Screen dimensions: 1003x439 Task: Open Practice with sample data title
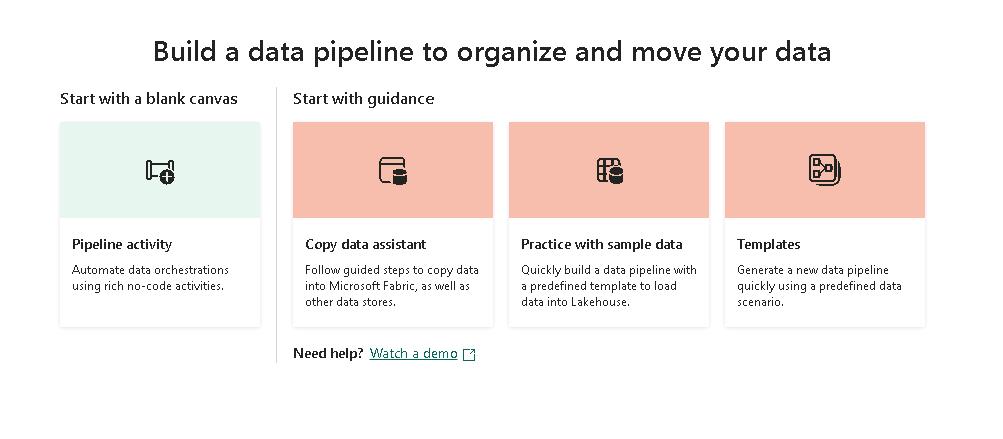602,244
